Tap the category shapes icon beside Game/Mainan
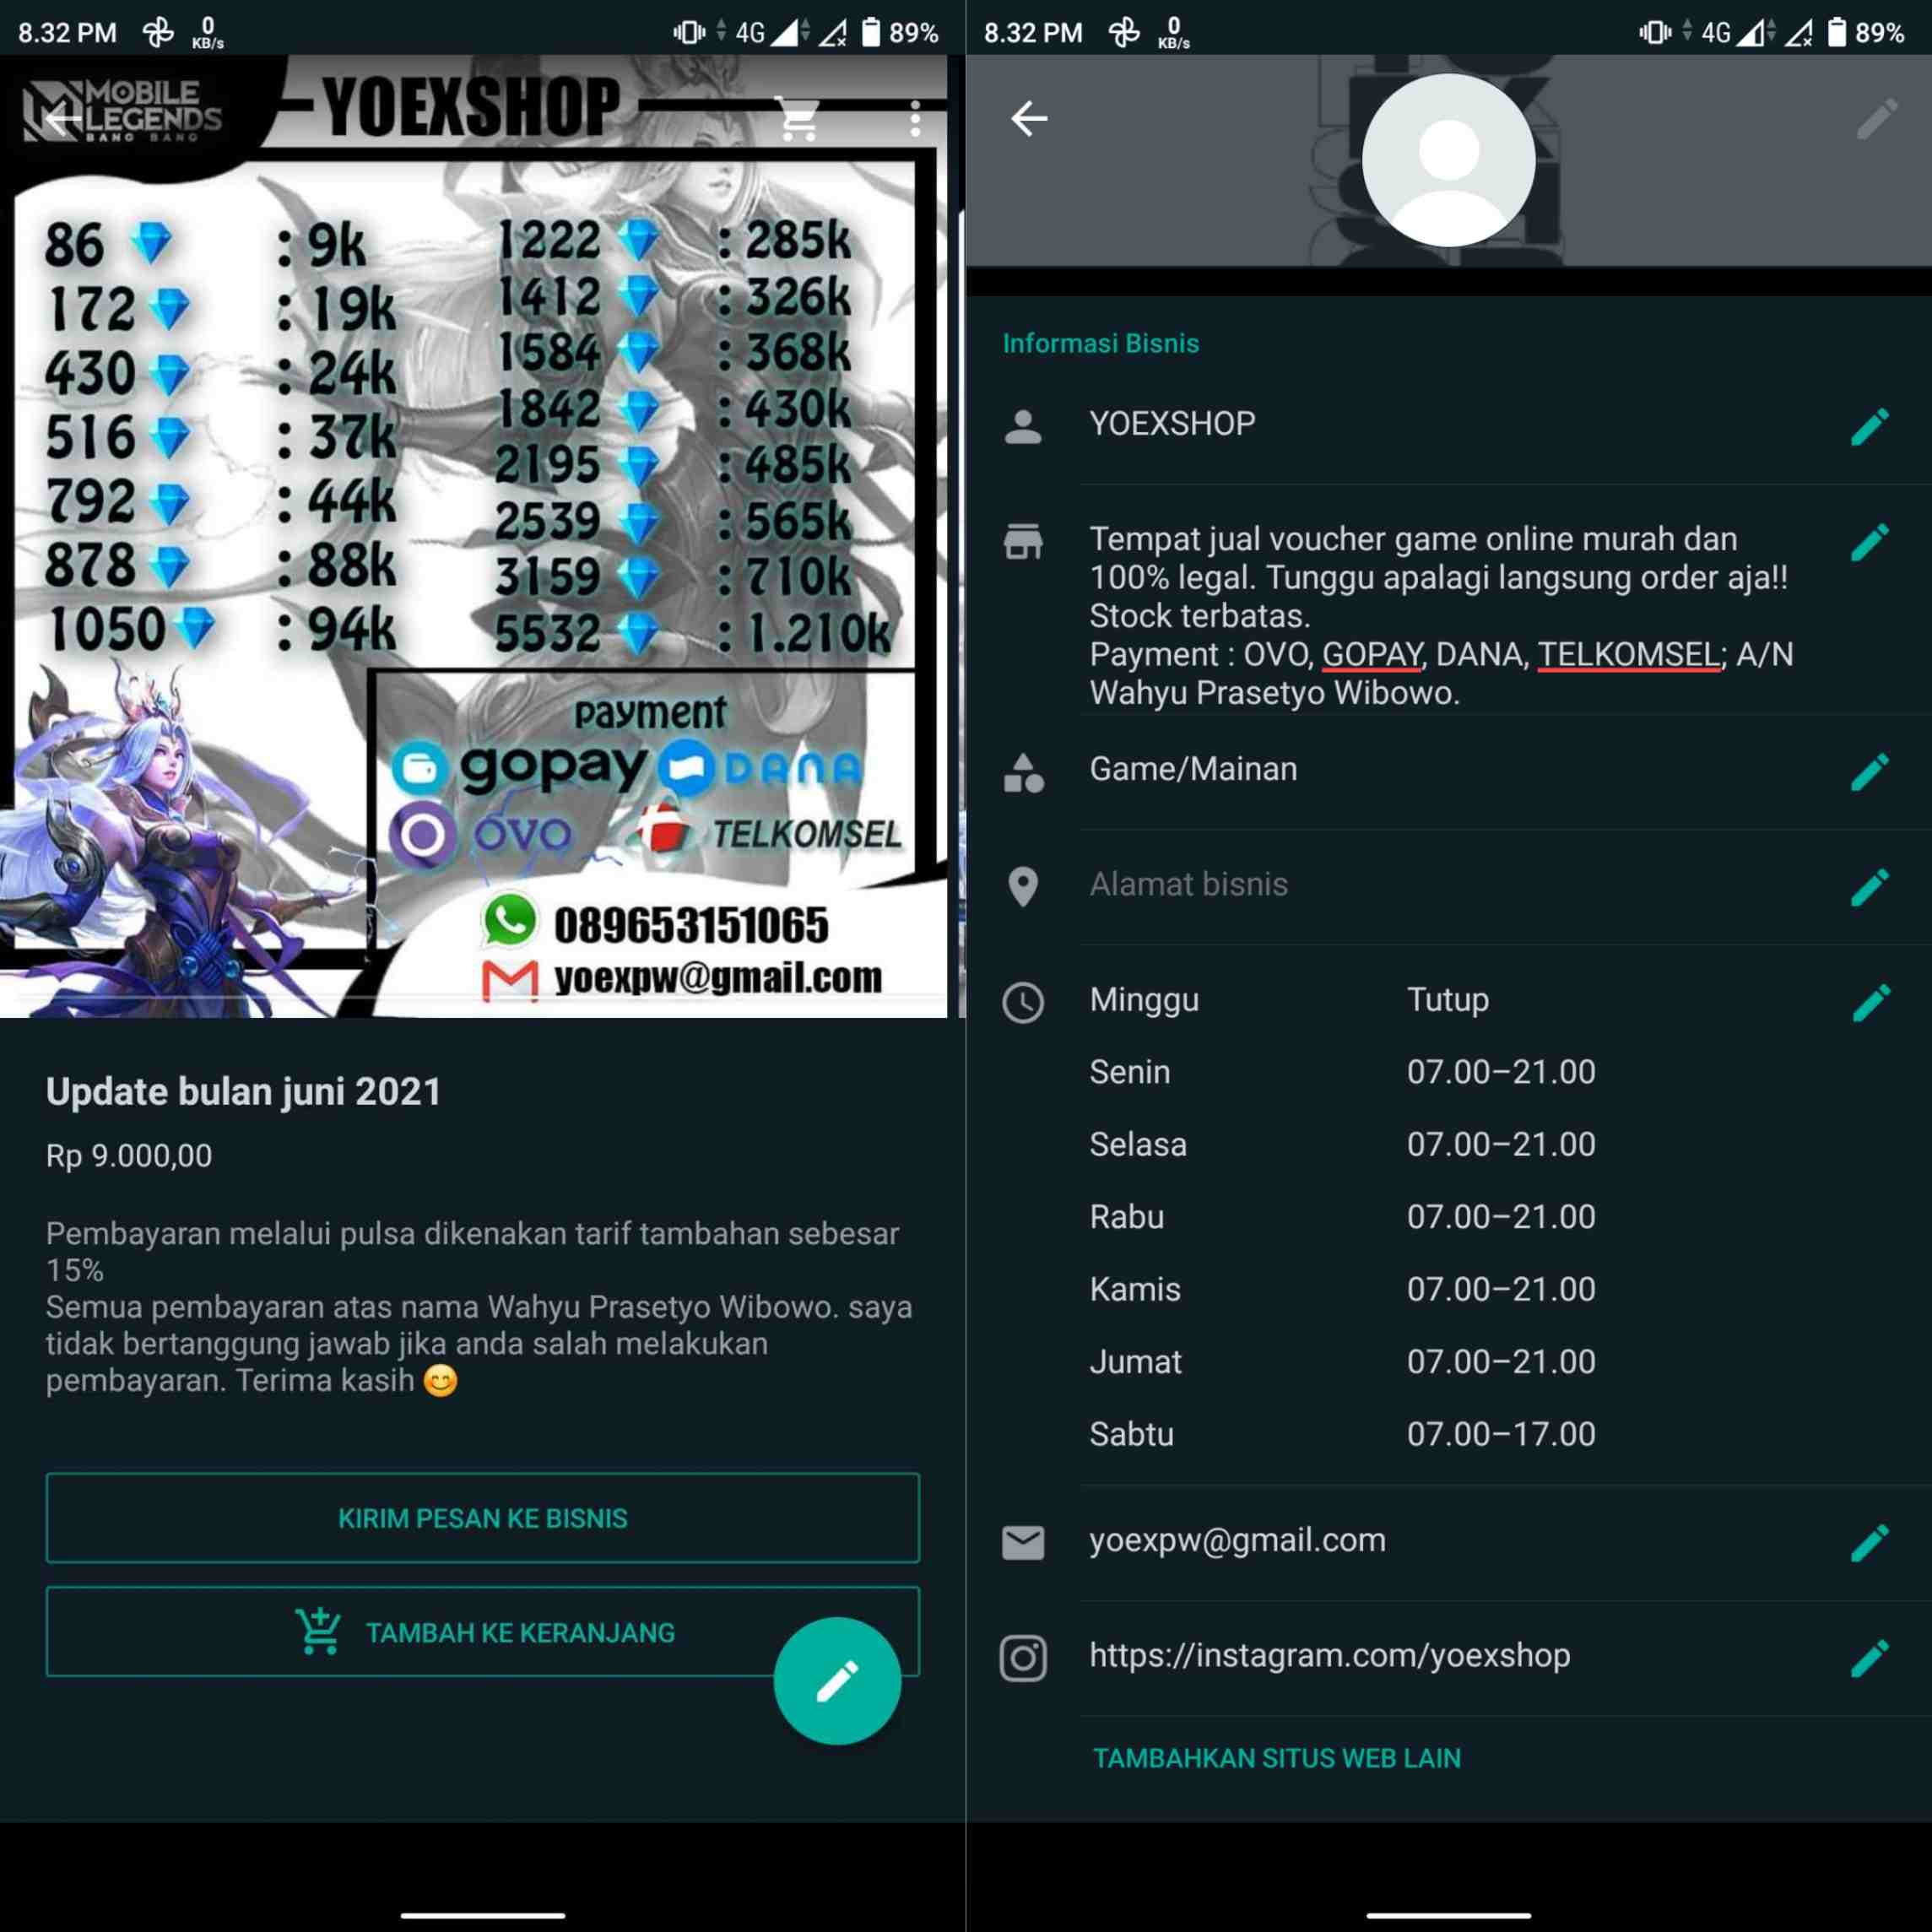Image resolution: width=1932 pixels, height=1932 pixels. pos(1023,772)
